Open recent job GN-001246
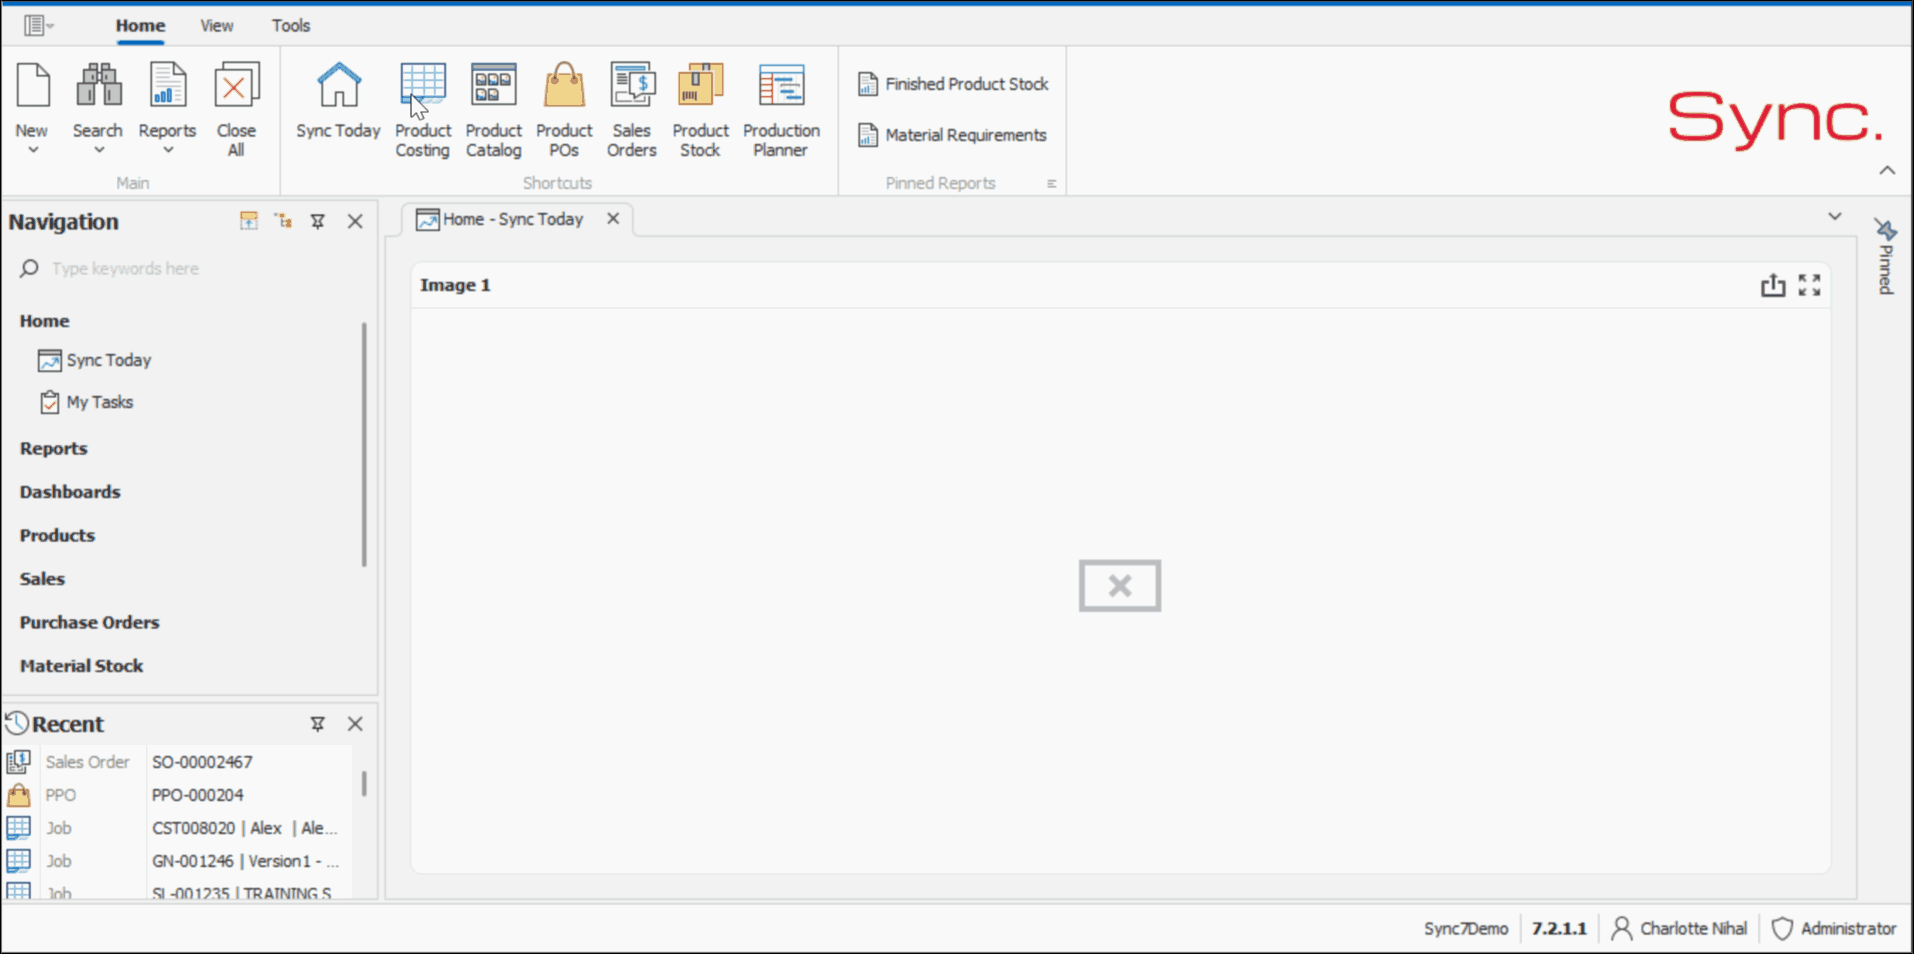The image size is (1914, 954). coord(180,861)
